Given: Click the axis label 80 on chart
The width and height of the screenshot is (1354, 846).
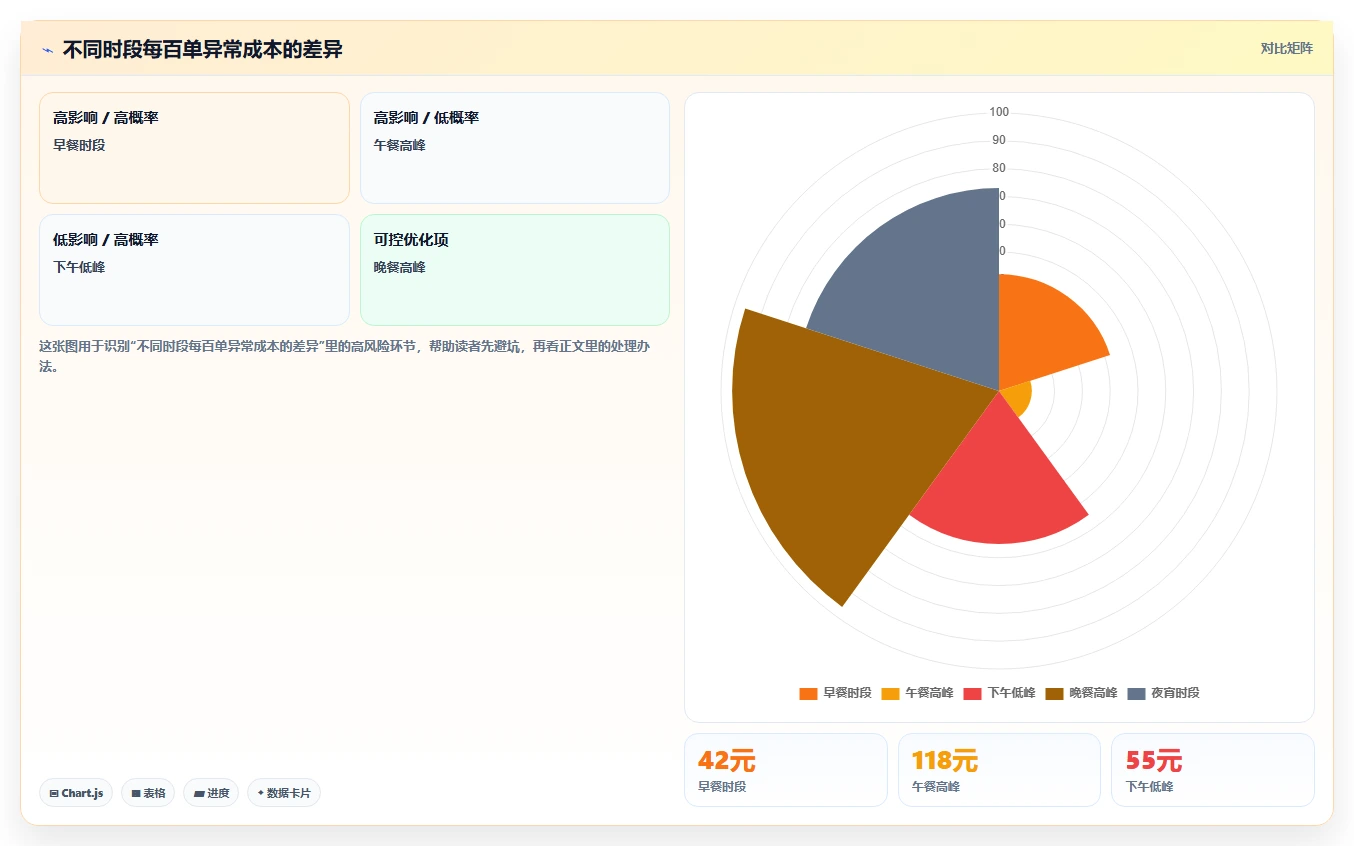Looking at the screenshot, I should click(x=999, y=168).
